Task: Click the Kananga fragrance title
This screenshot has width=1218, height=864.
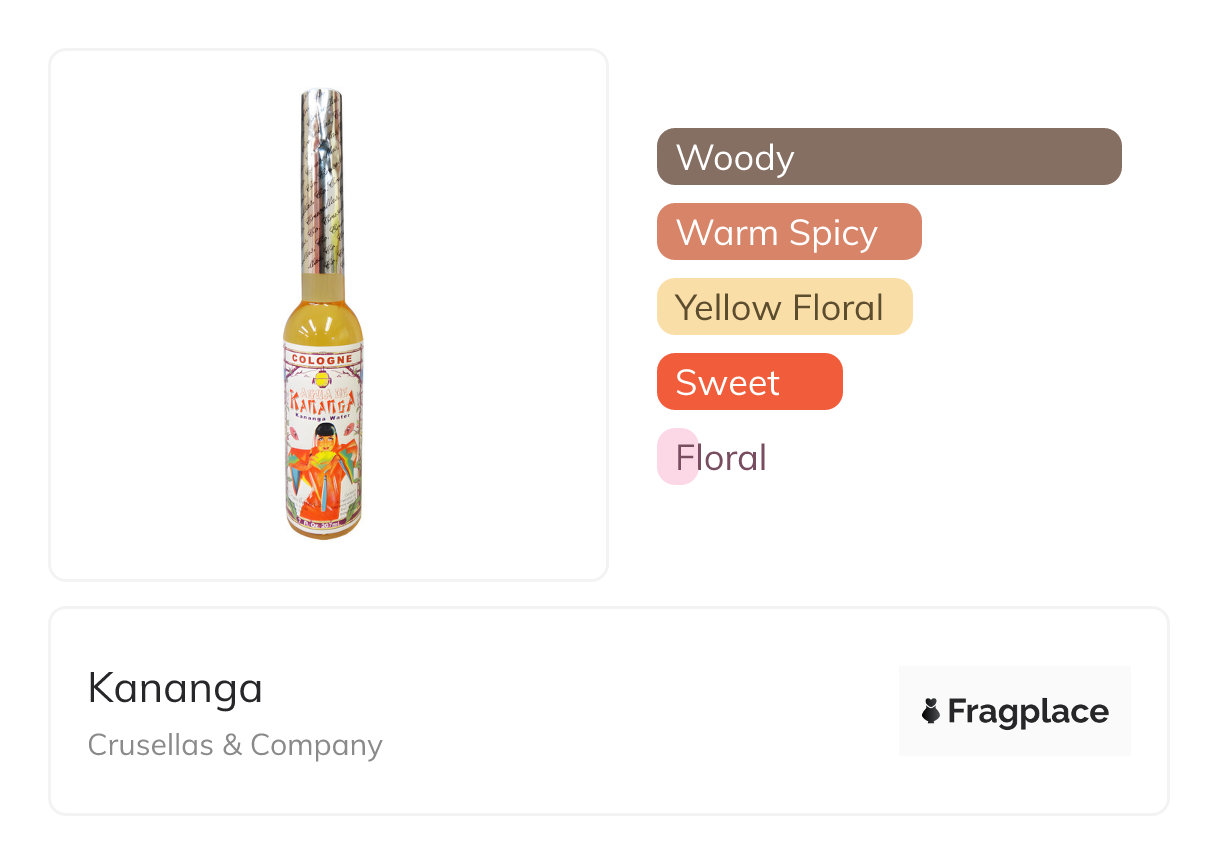Action: pyautogui.click(x=175, y=688)
